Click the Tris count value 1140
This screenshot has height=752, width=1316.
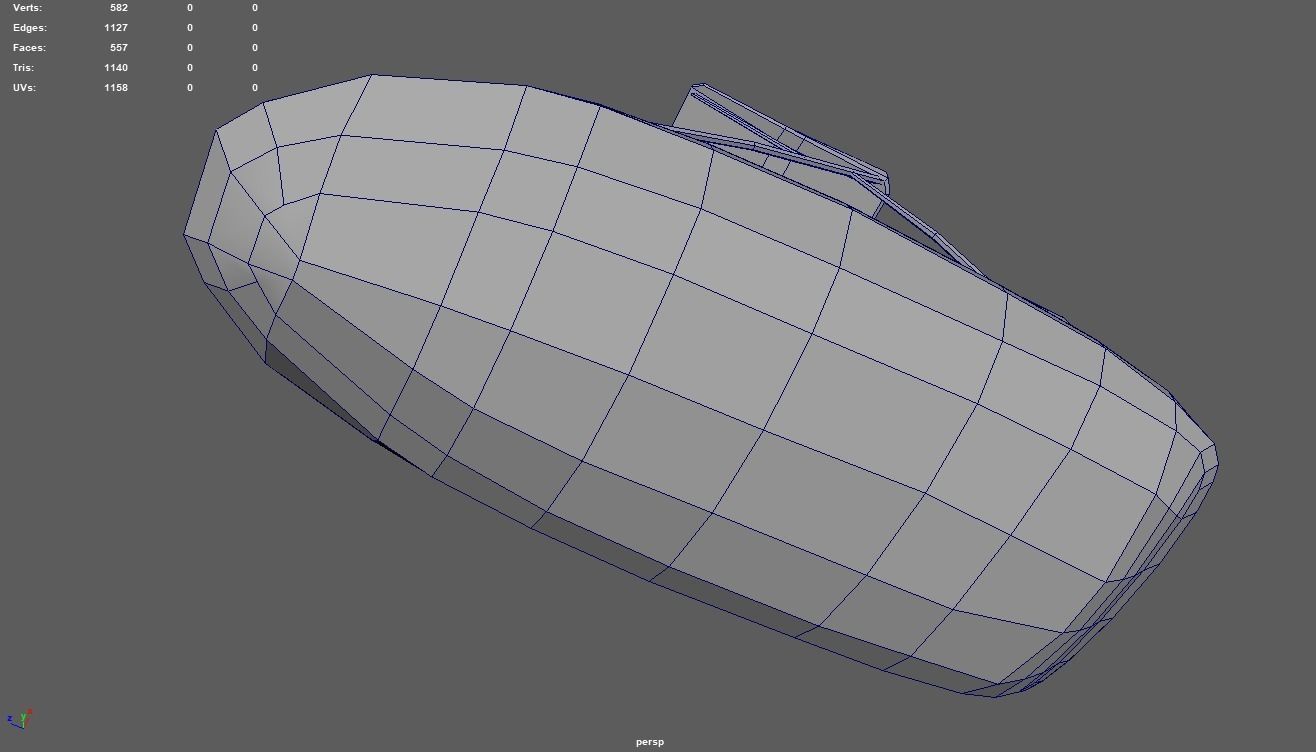(116, 68)
